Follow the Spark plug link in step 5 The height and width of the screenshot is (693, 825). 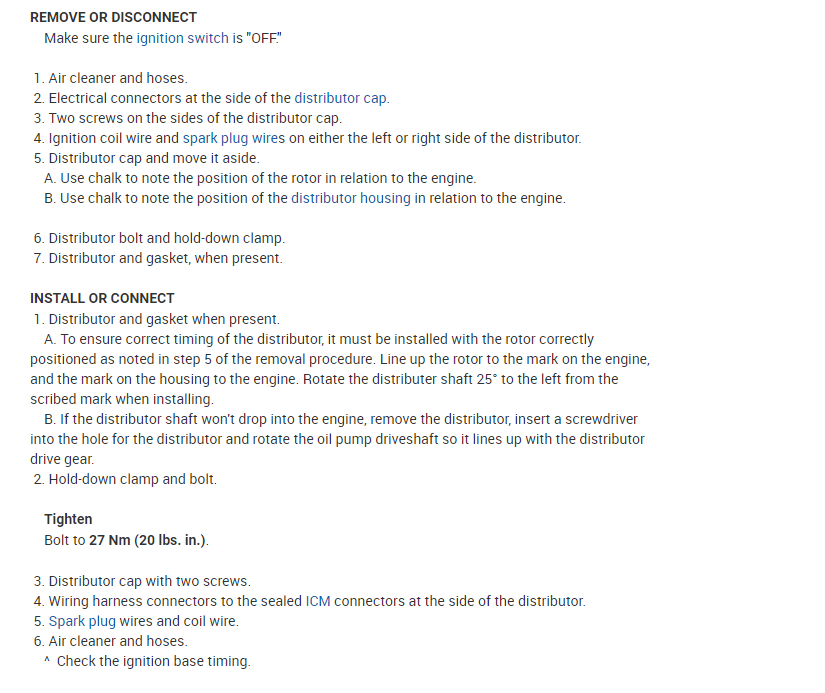(82, 621)
